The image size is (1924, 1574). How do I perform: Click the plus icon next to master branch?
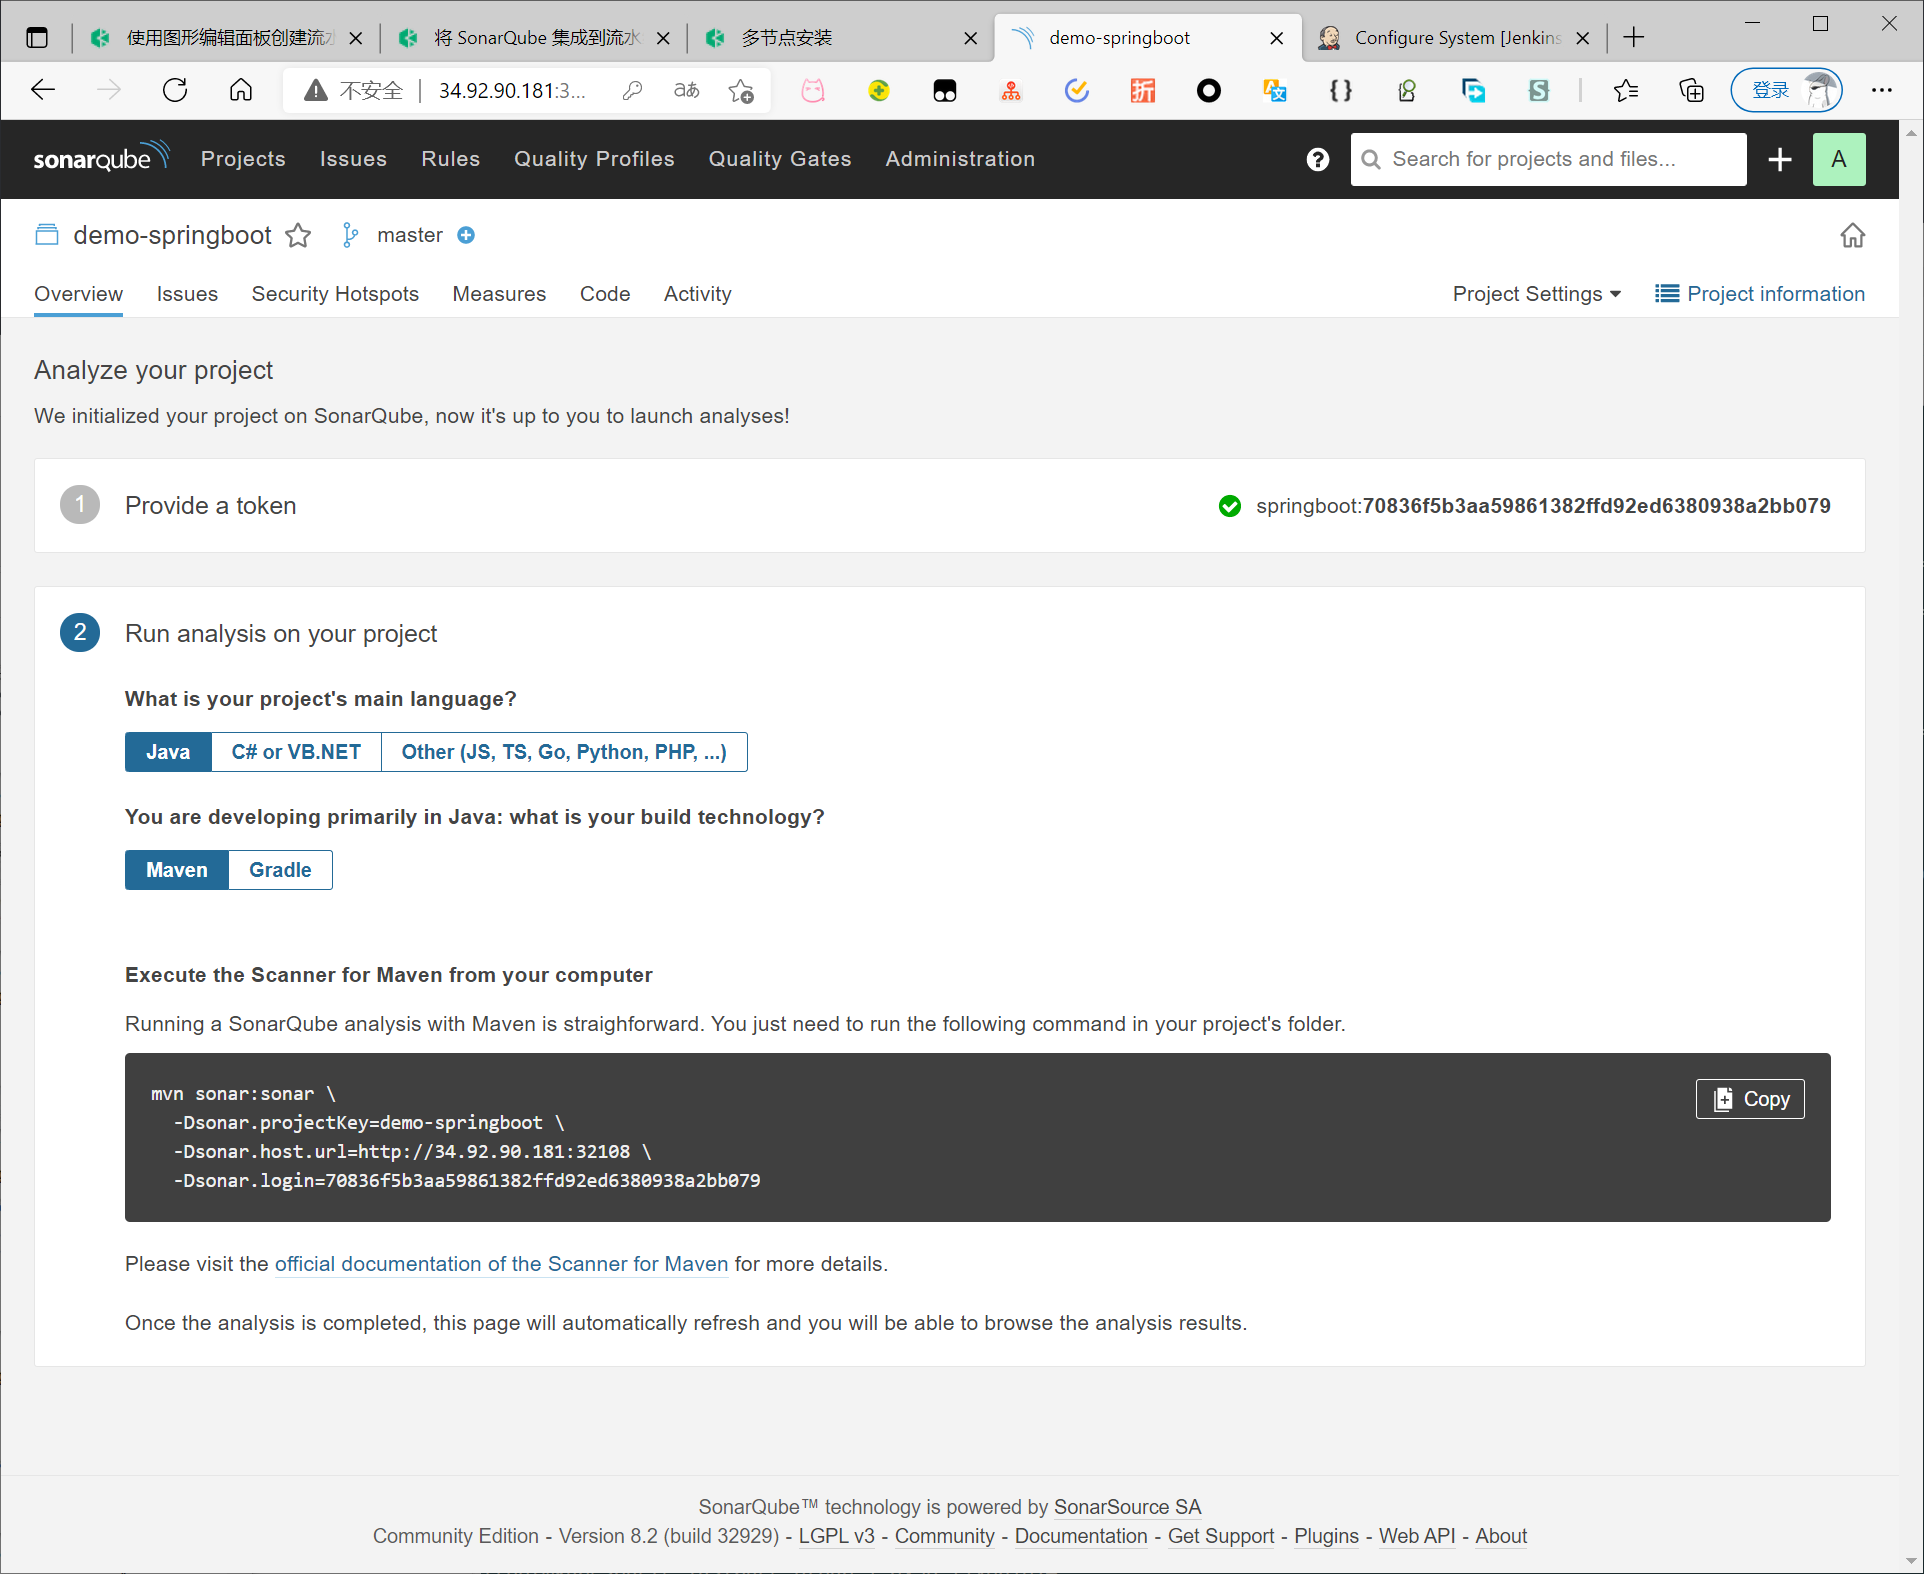pos(466,235)
